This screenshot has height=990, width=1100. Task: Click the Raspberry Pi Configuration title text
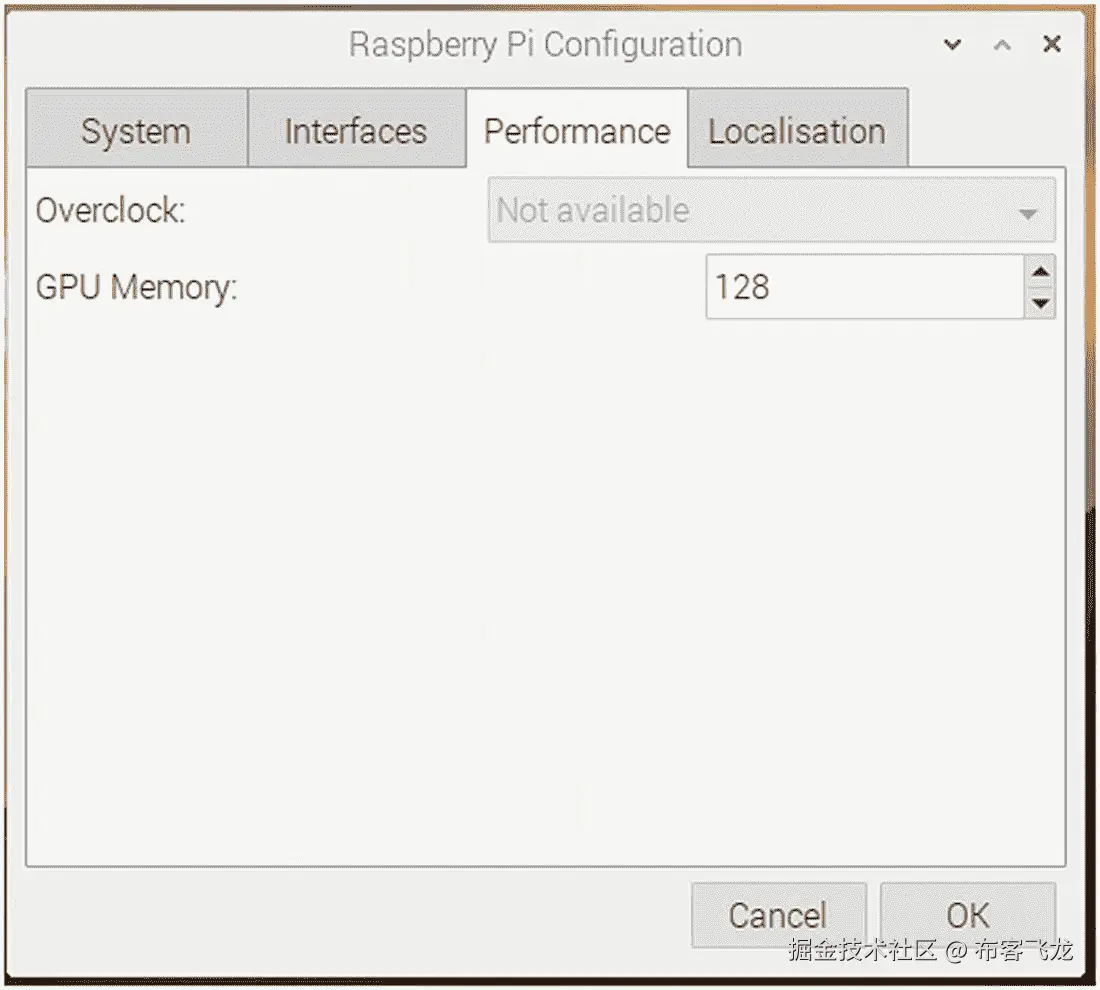545,45
